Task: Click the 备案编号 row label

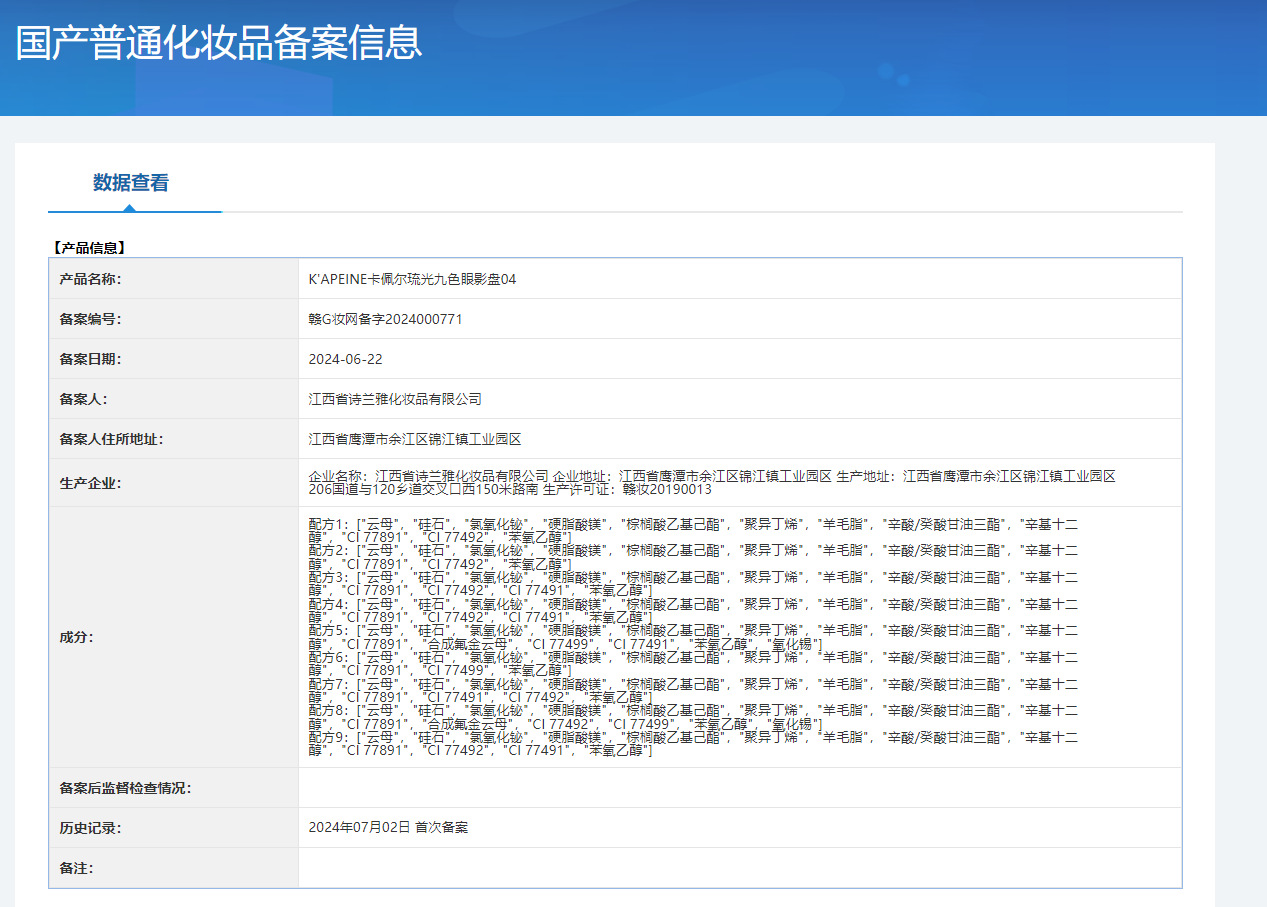Action: point(90,319)
